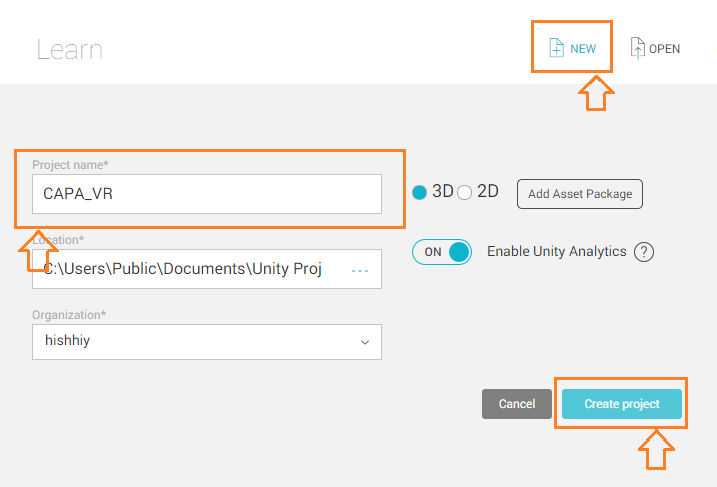Image resolution: width=717 pixels, height=487 pixels.
Task: Click the NEW project document icon
Action: pos(556,48)
